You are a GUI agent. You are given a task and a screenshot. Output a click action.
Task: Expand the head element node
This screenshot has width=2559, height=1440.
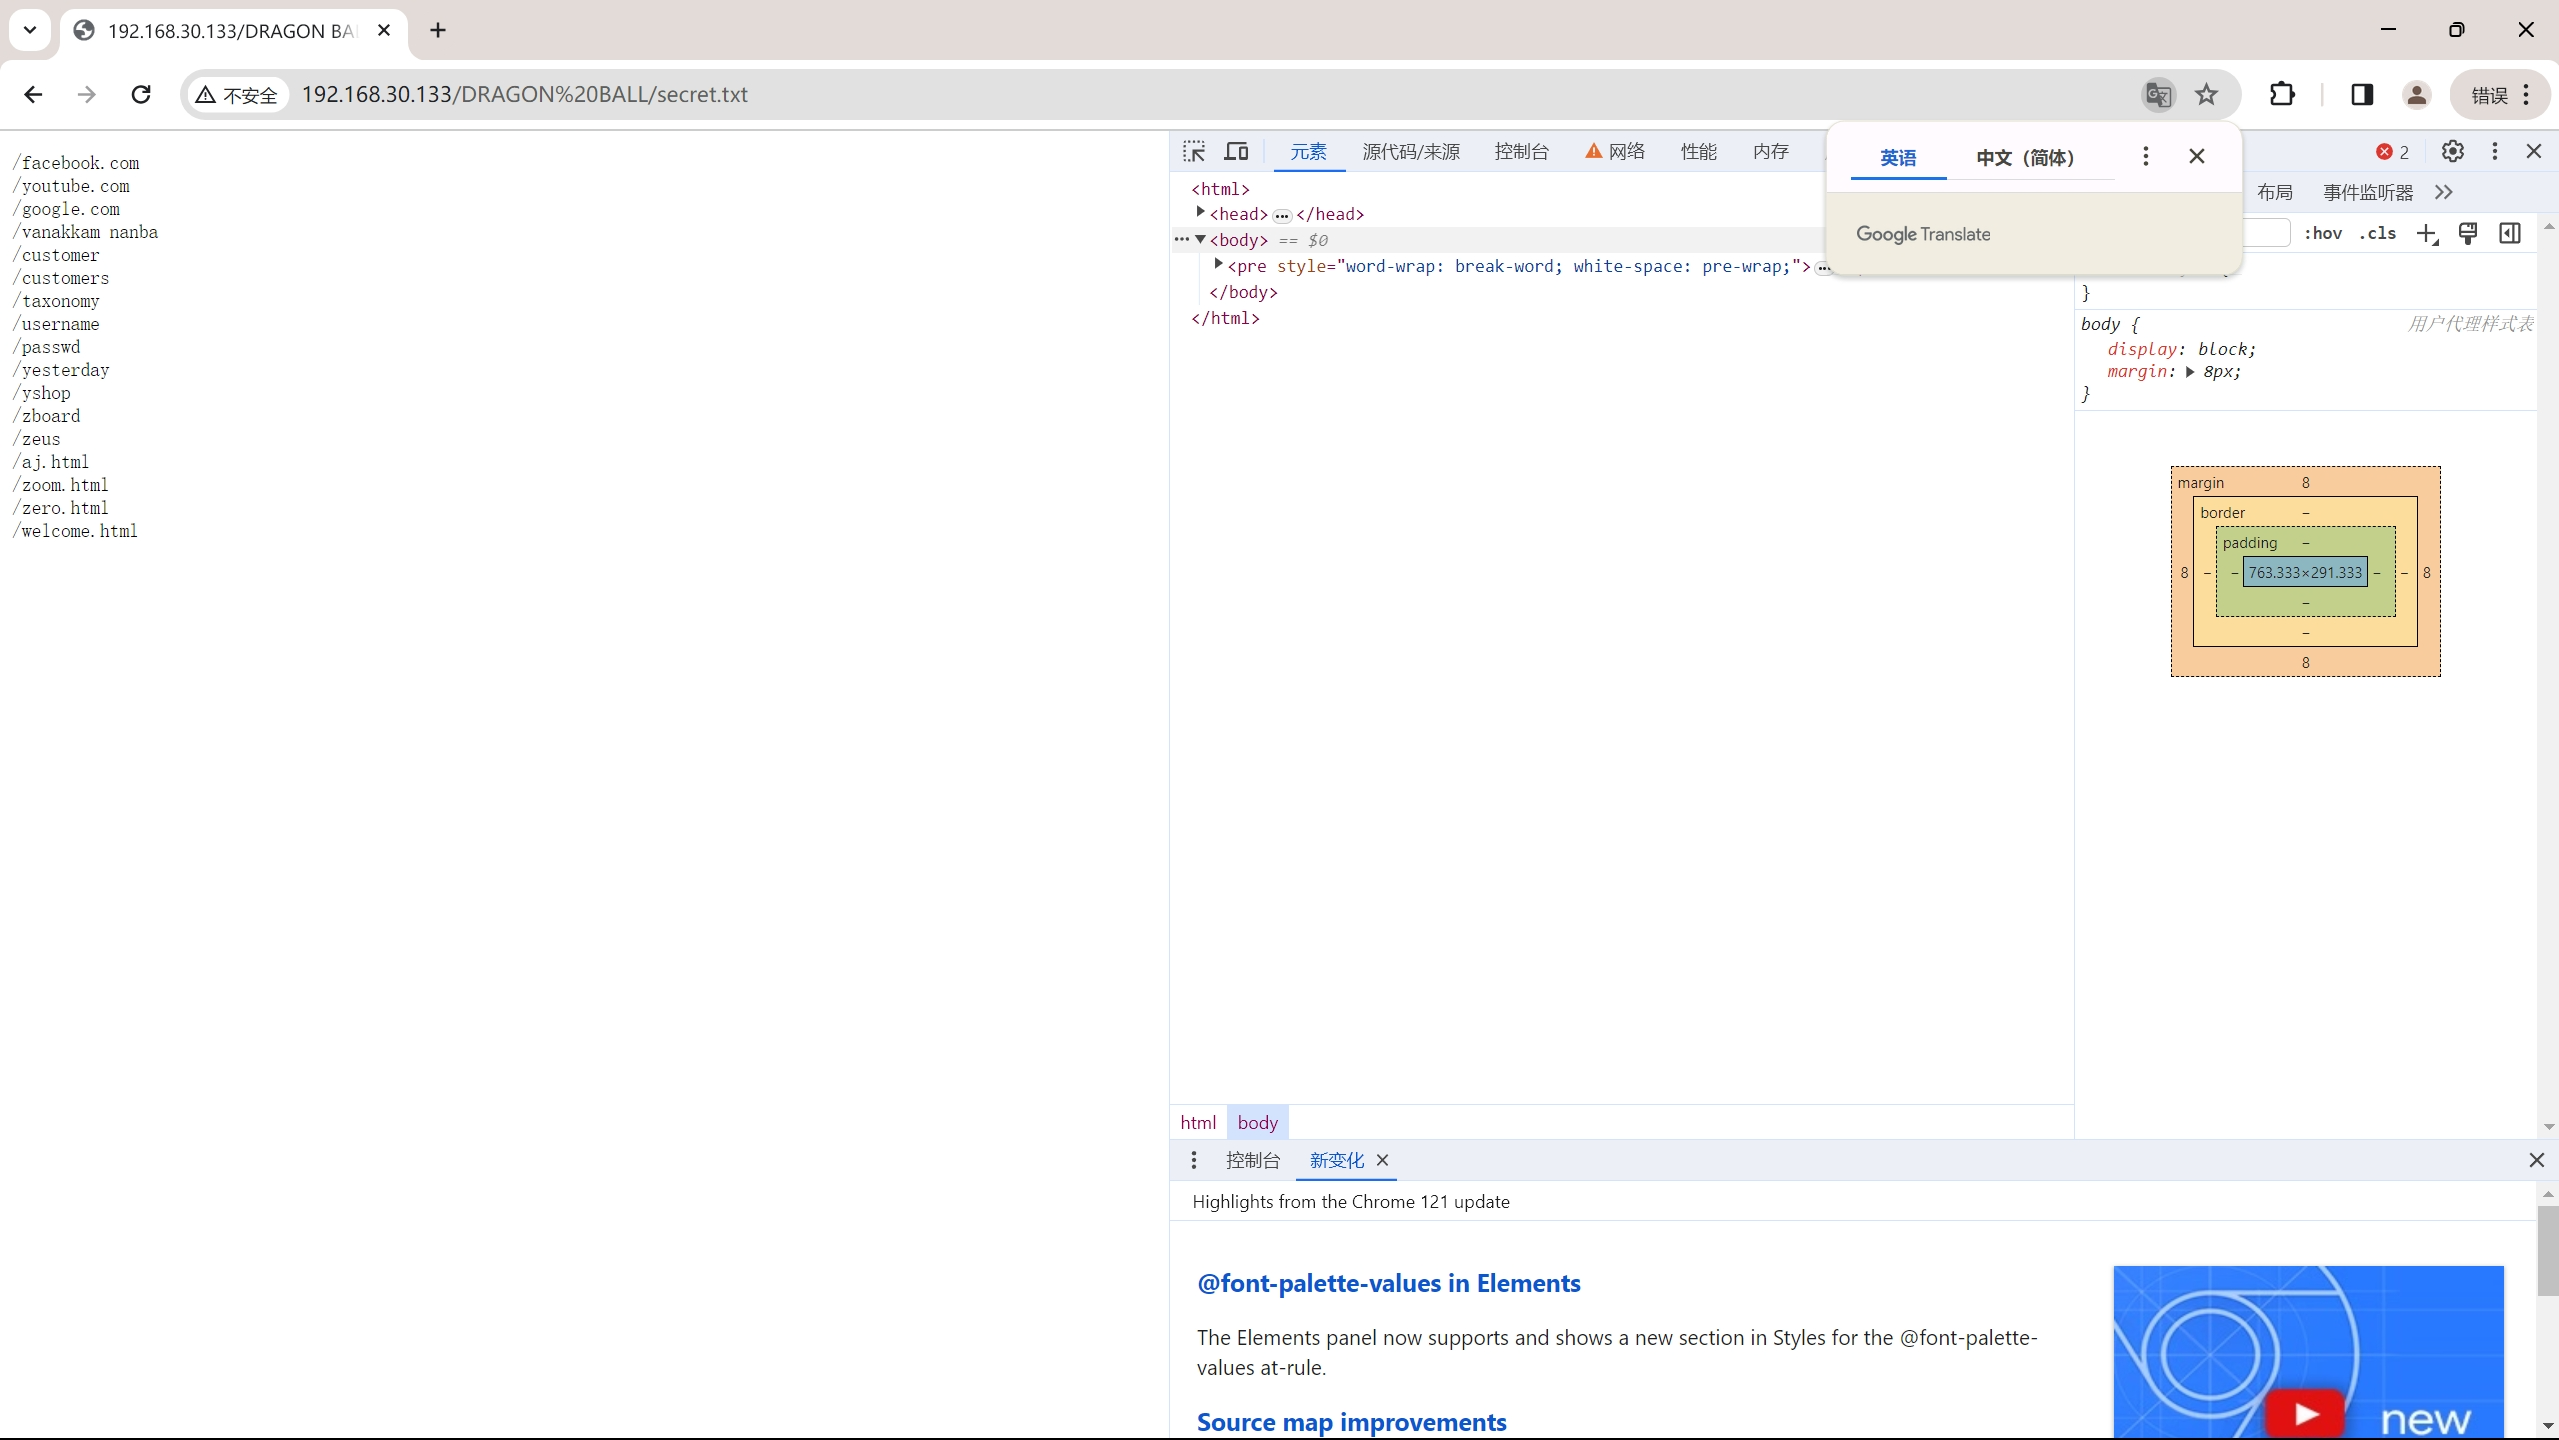1200,213
